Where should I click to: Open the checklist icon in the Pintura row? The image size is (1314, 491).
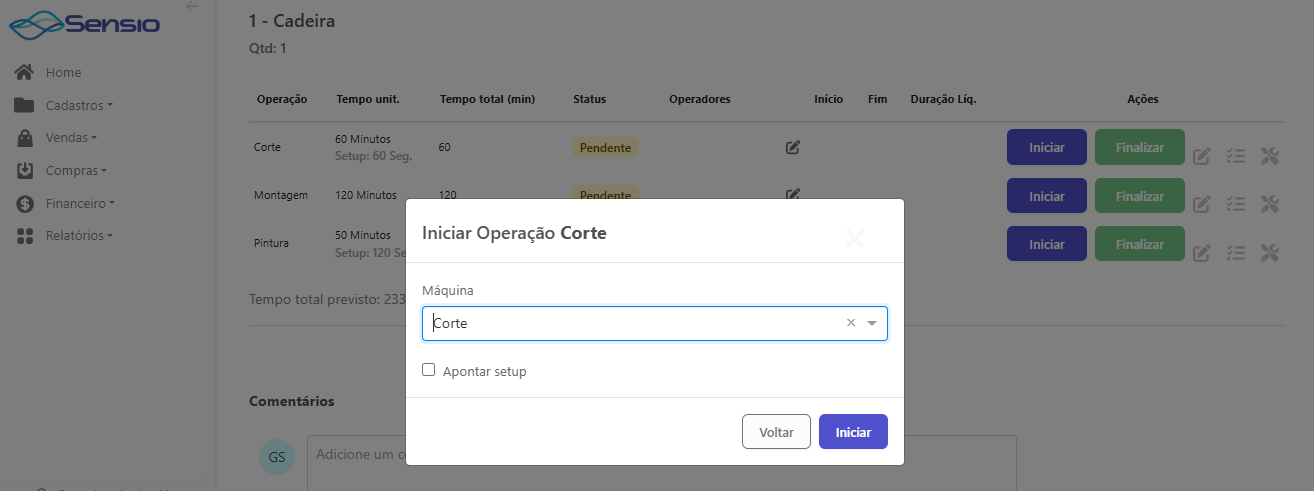click(x=1236, y=253)
